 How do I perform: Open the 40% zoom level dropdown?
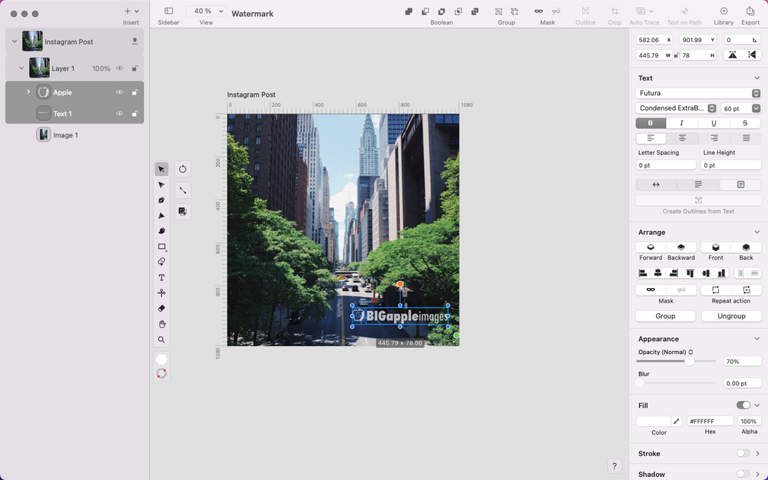[206, 11]
